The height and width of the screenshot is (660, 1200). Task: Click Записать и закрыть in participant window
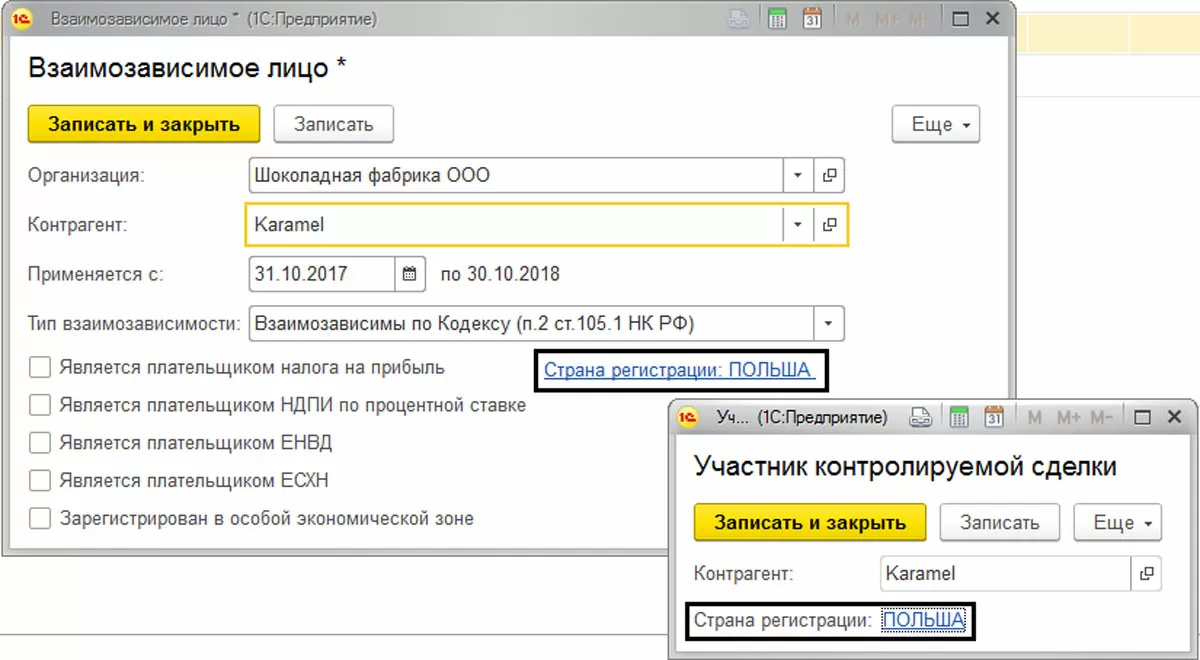[810, 522]
